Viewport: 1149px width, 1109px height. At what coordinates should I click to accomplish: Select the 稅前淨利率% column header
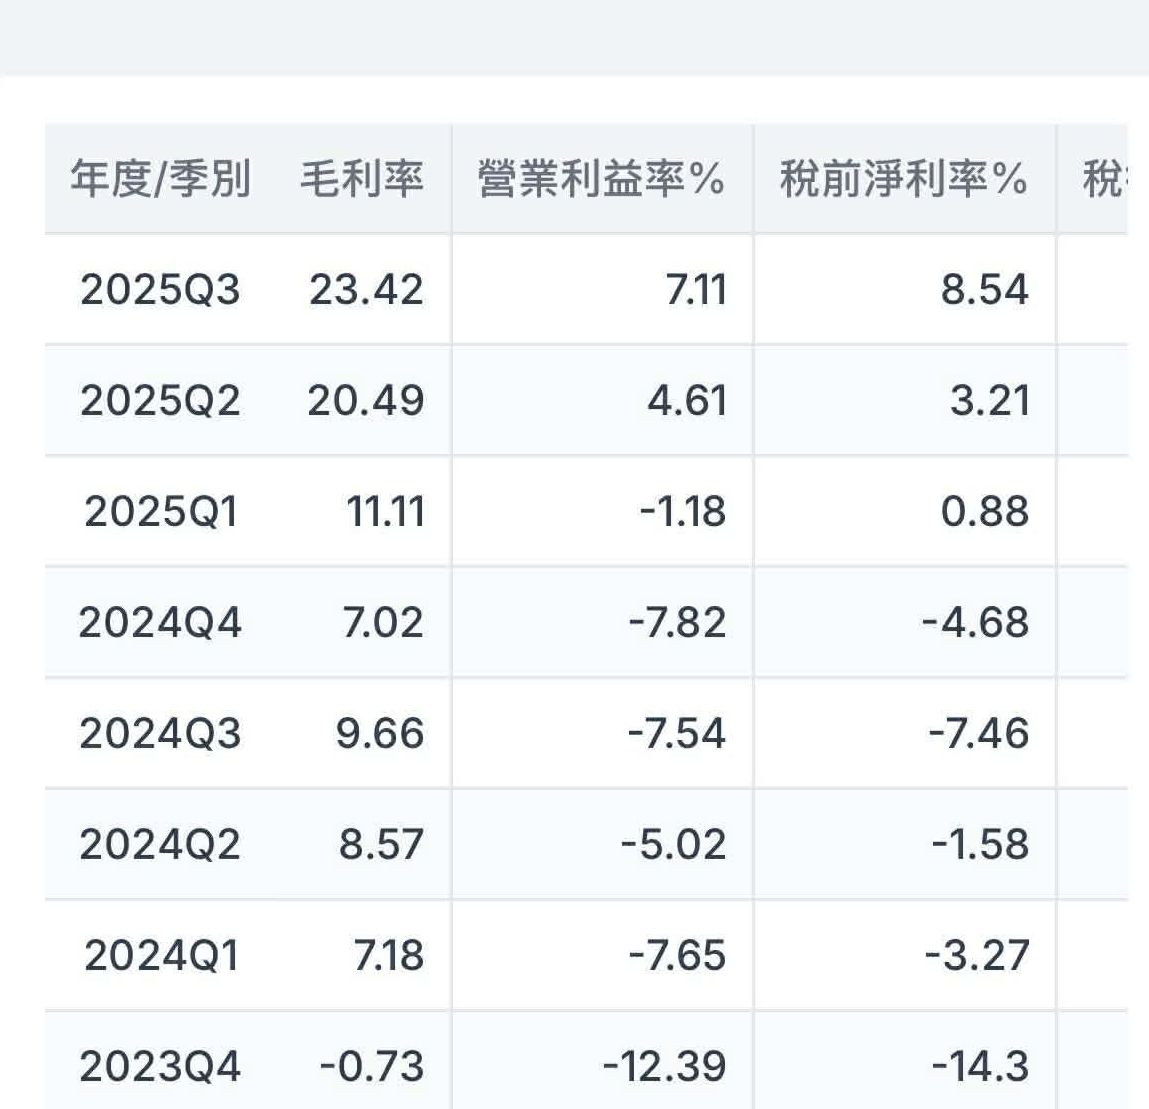pos(903,180)
